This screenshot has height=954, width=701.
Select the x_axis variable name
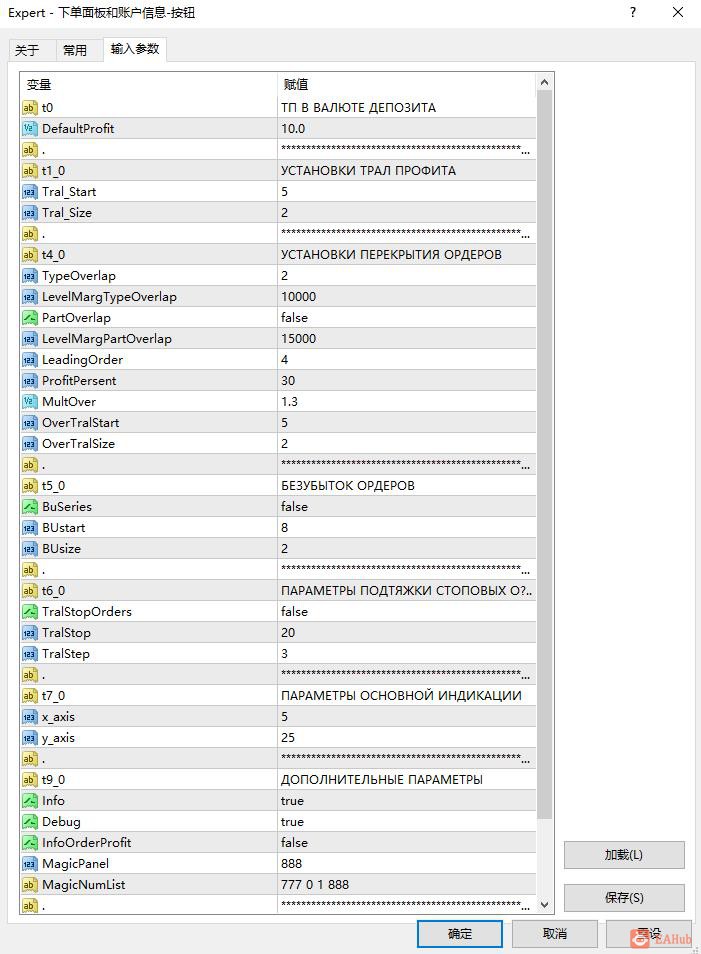click(x=58, y=717)
